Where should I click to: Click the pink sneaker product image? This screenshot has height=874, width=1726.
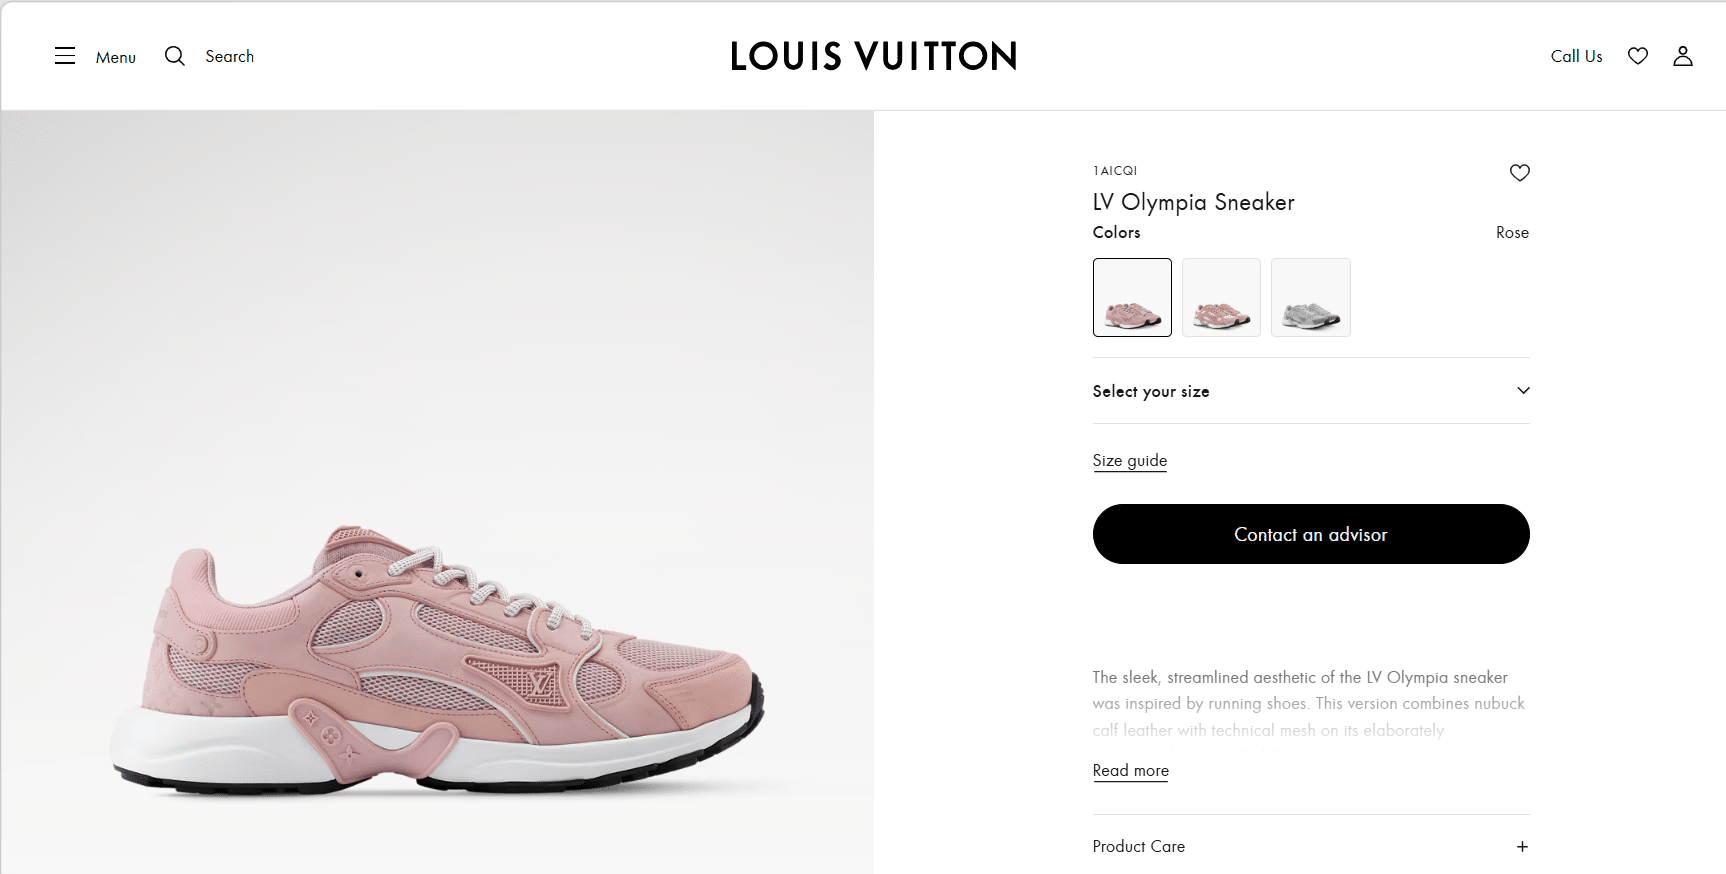437,660
